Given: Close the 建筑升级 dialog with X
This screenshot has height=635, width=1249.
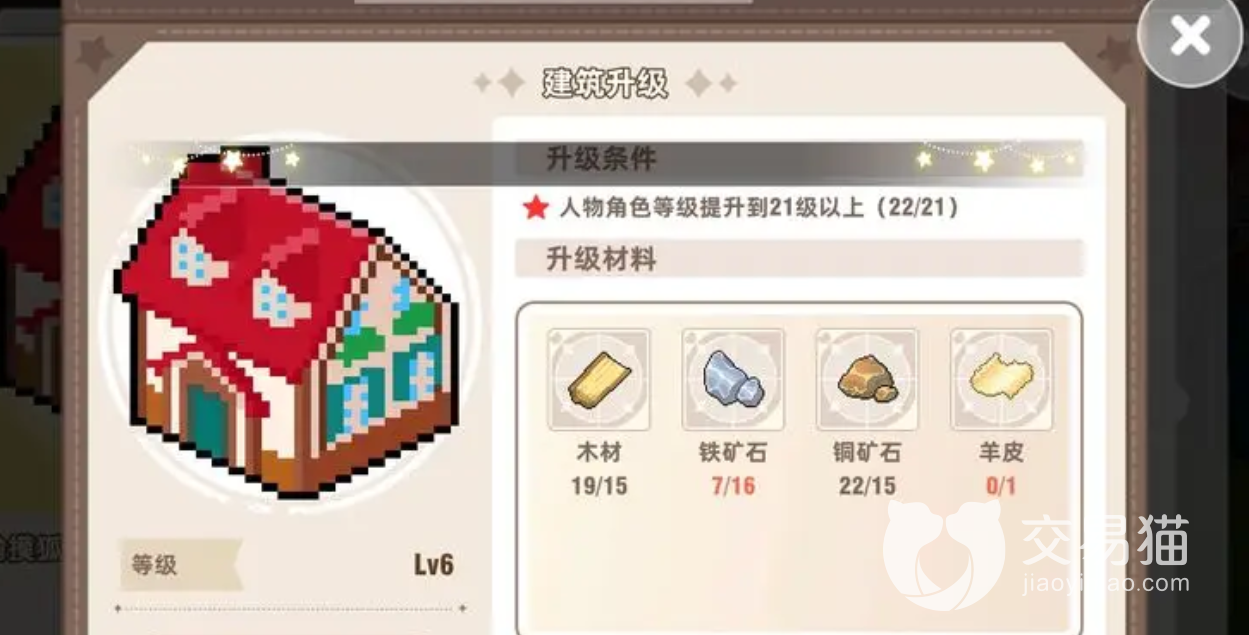Looking at the screenshot, I should [x=1190, y=38].
